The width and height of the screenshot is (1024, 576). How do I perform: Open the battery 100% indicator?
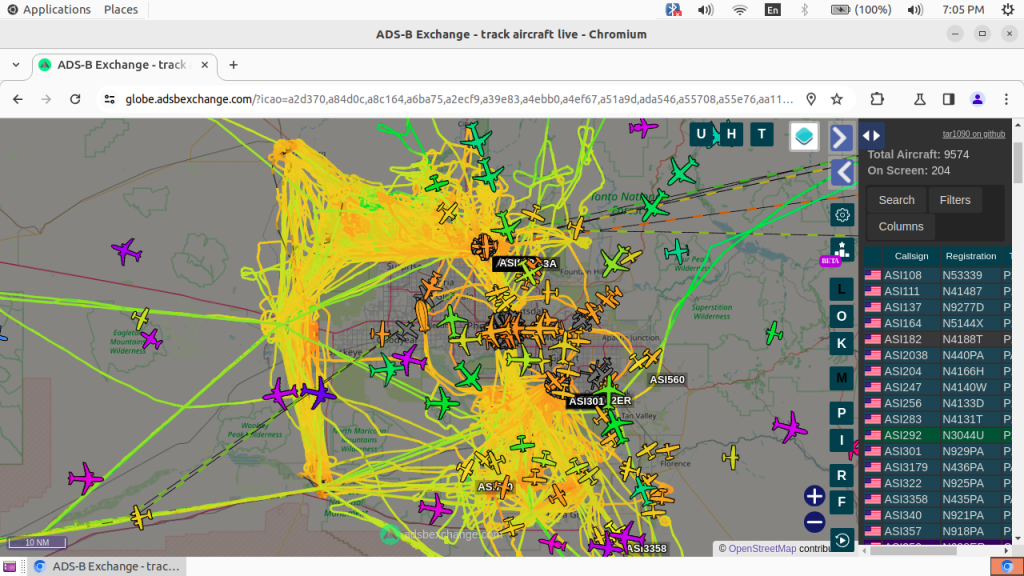click(861, 10)
